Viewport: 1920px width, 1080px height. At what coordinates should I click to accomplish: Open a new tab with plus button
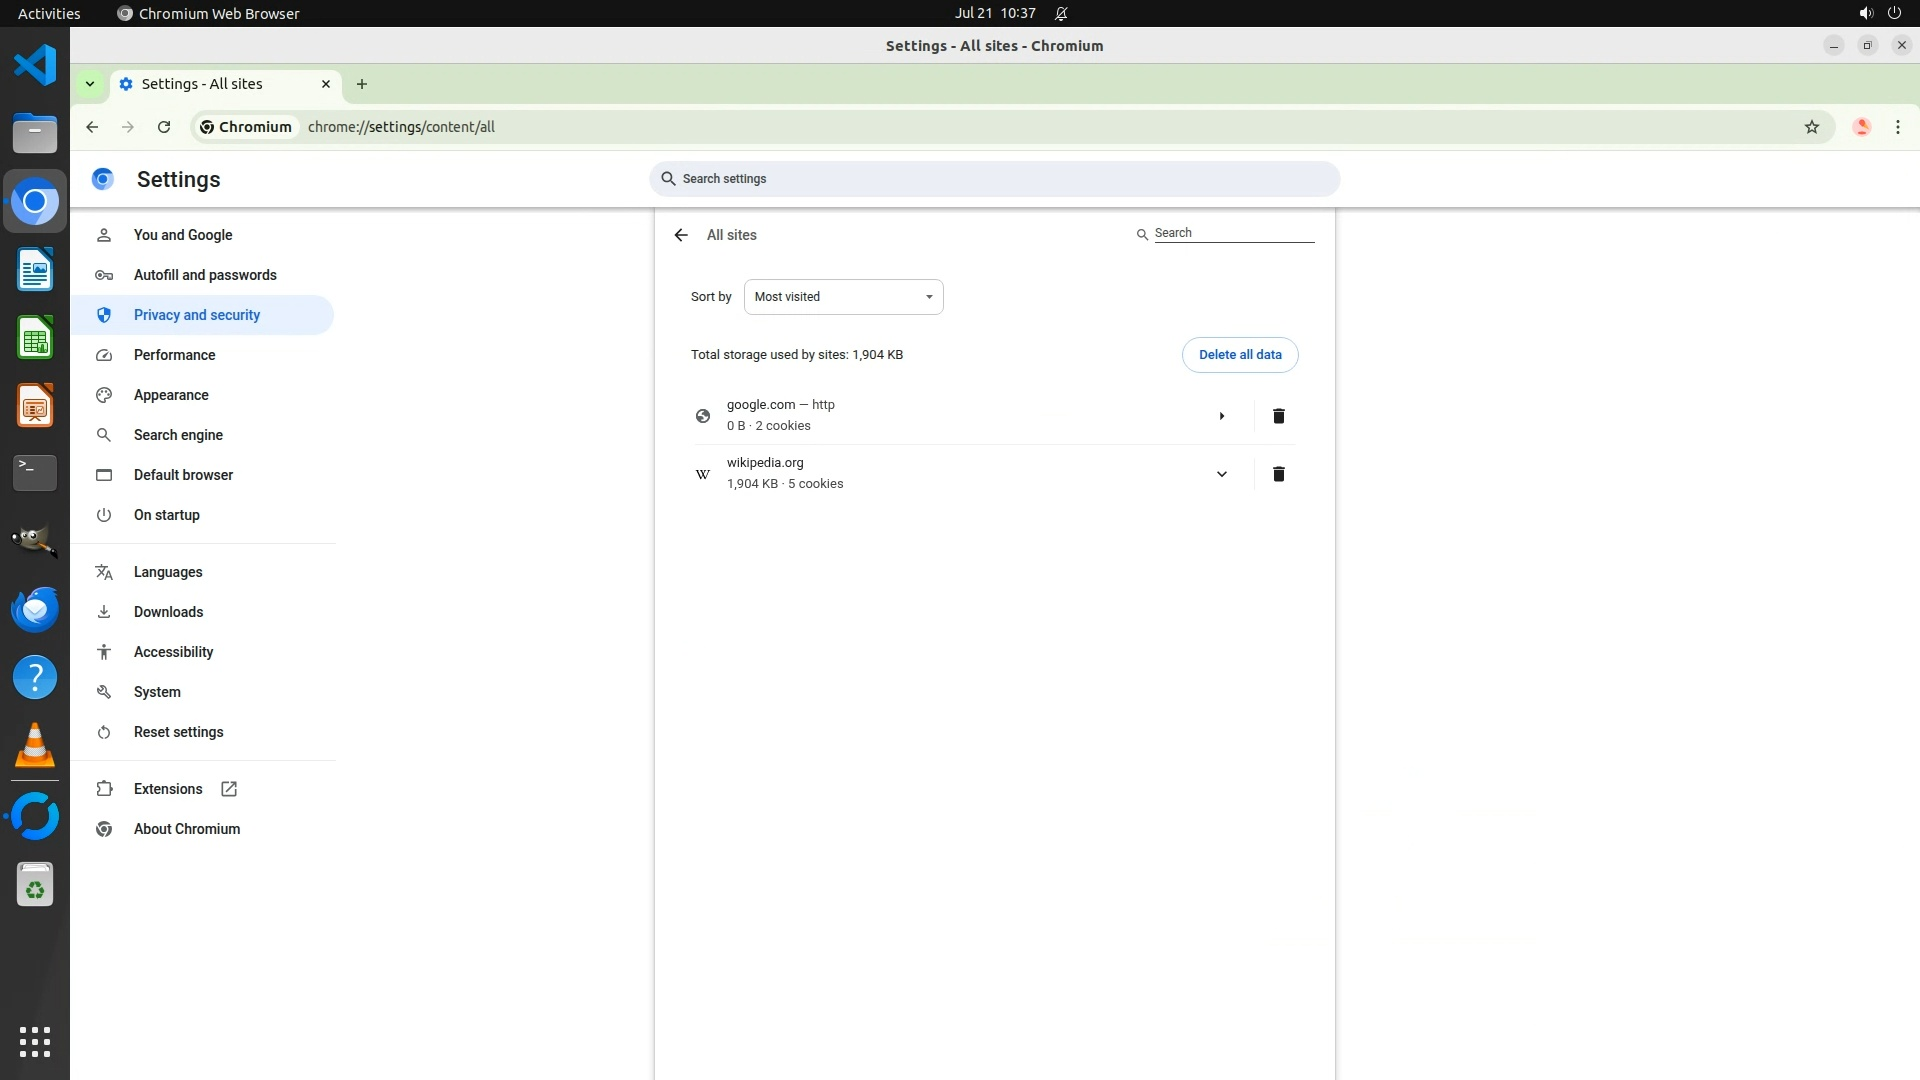coord(362,84)
